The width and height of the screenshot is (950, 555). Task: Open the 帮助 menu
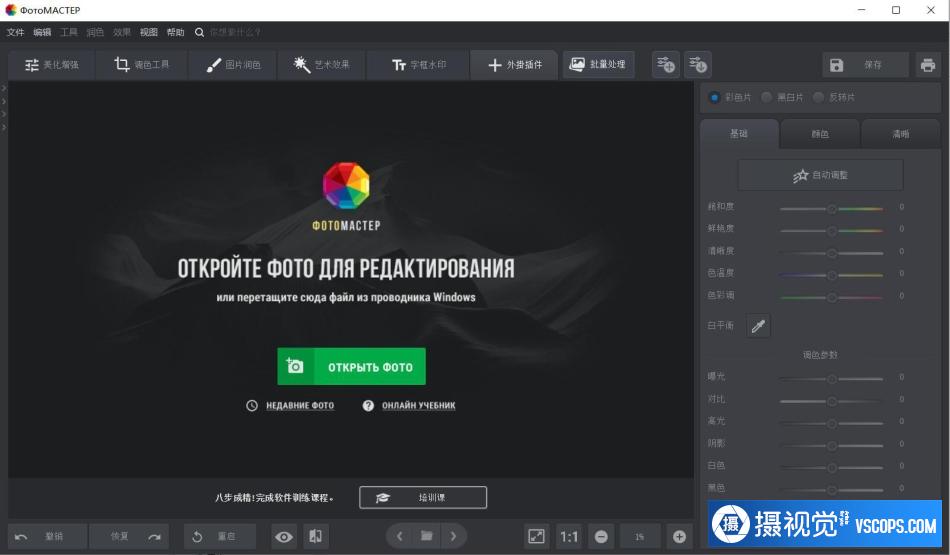point(175,32)
